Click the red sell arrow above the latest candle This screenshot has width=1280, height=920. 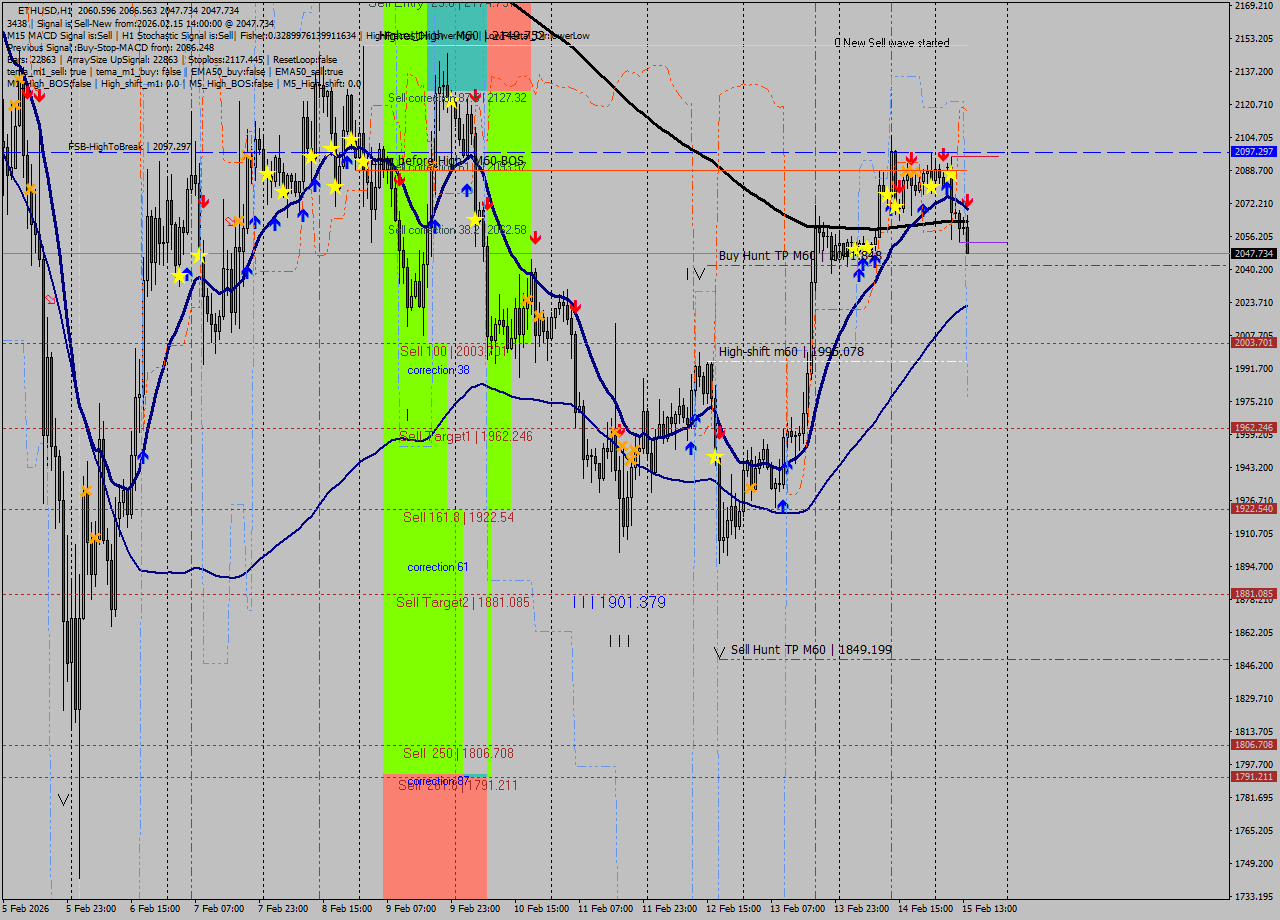[x=968, y=201]
